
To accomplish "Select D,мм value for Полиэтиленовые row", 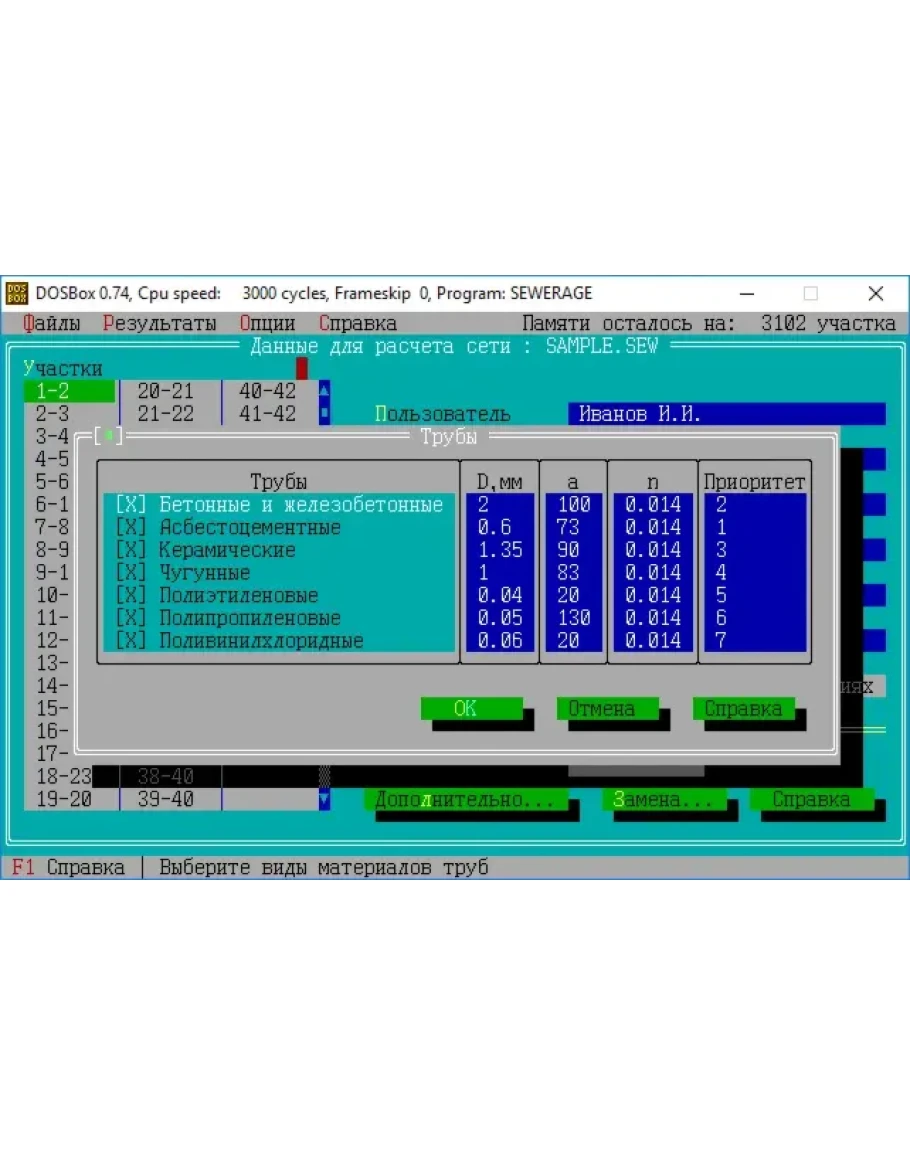I will pyautogui.click(x=500, y=596).
